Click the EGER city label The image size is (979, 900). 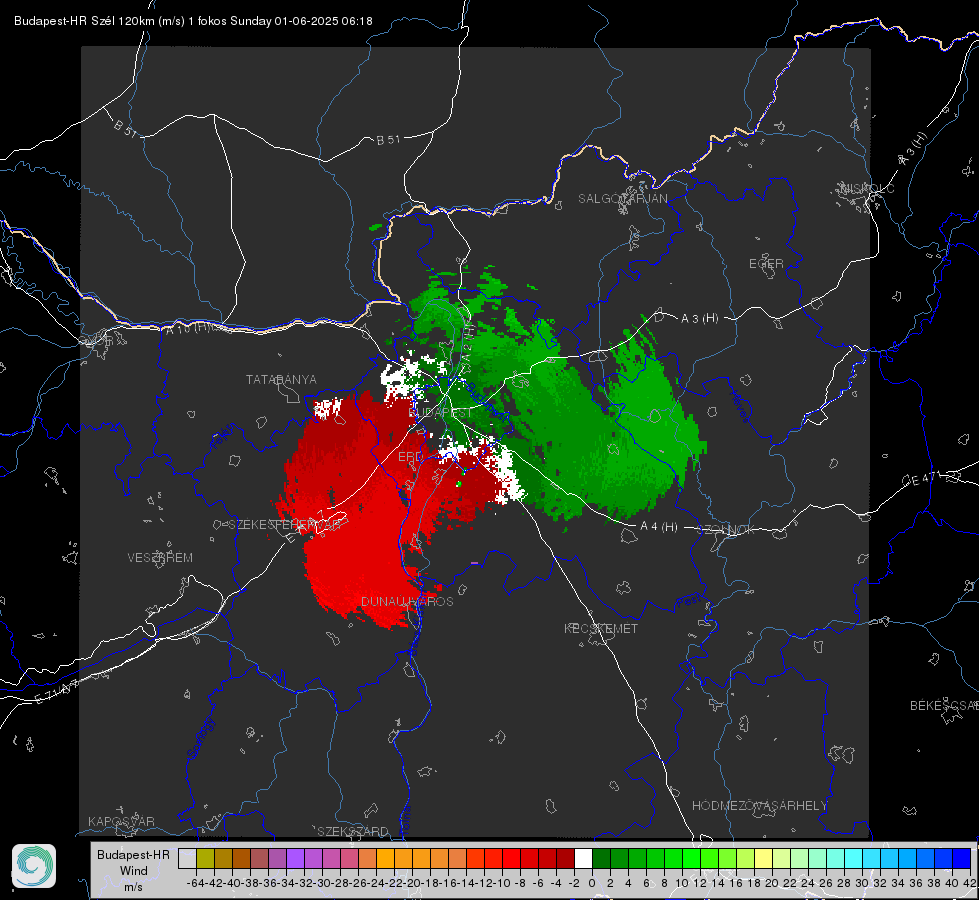pyautogui.click(x=766, y=264)
